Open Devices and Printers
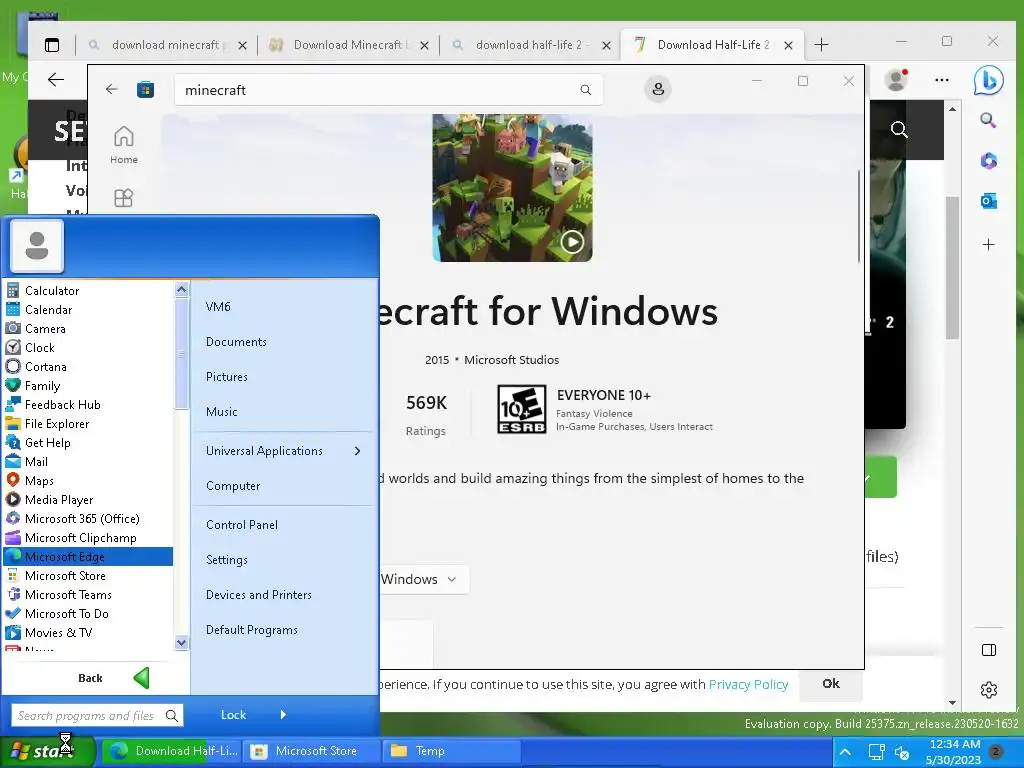The image size is (1024, 768). point(259,595)
